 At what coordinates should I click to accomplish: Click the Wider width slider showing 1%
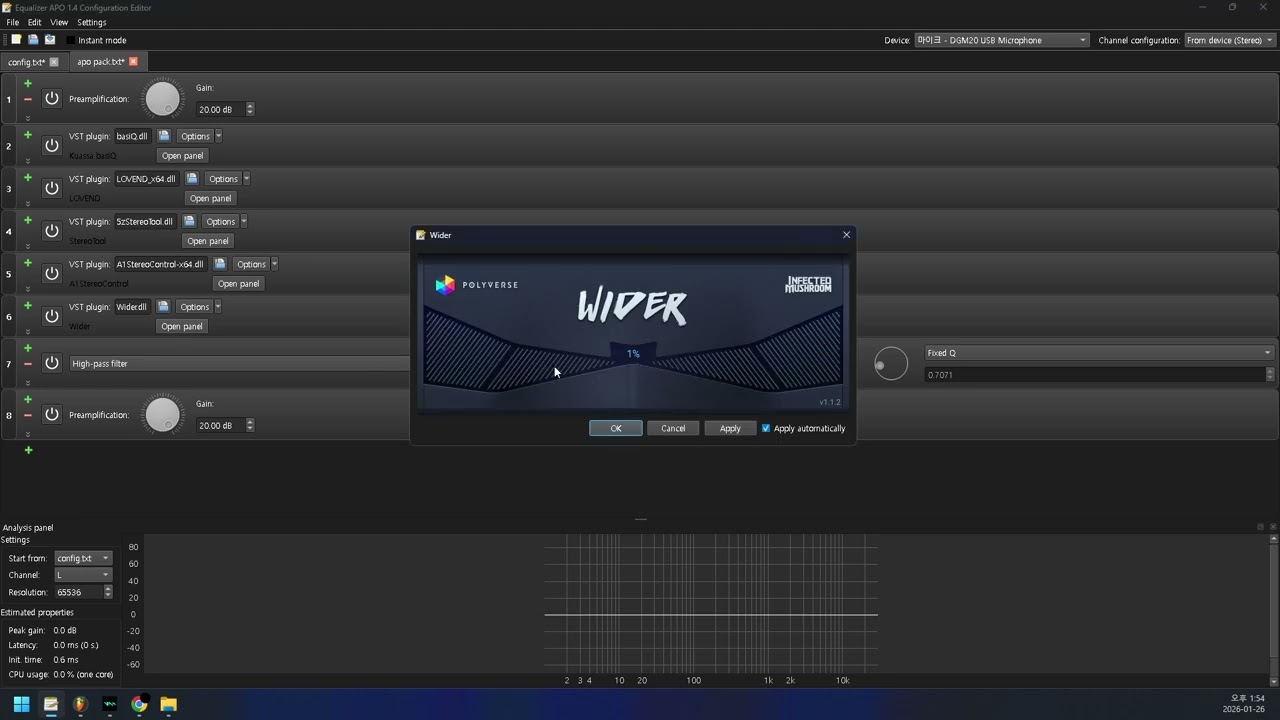point(633,354)
